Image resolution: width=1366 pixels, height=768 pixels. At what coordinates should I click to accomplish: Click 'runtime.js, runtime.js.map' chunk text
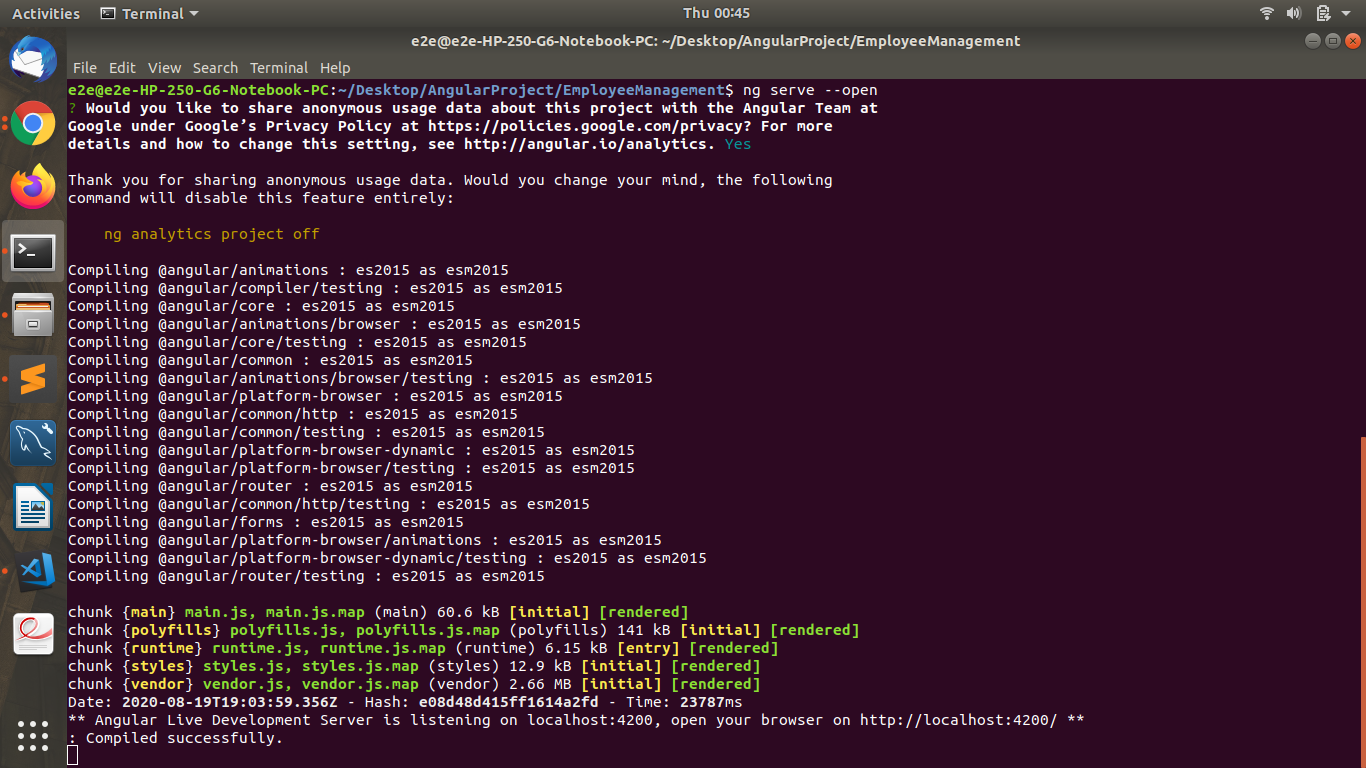[x=329, y=648]
